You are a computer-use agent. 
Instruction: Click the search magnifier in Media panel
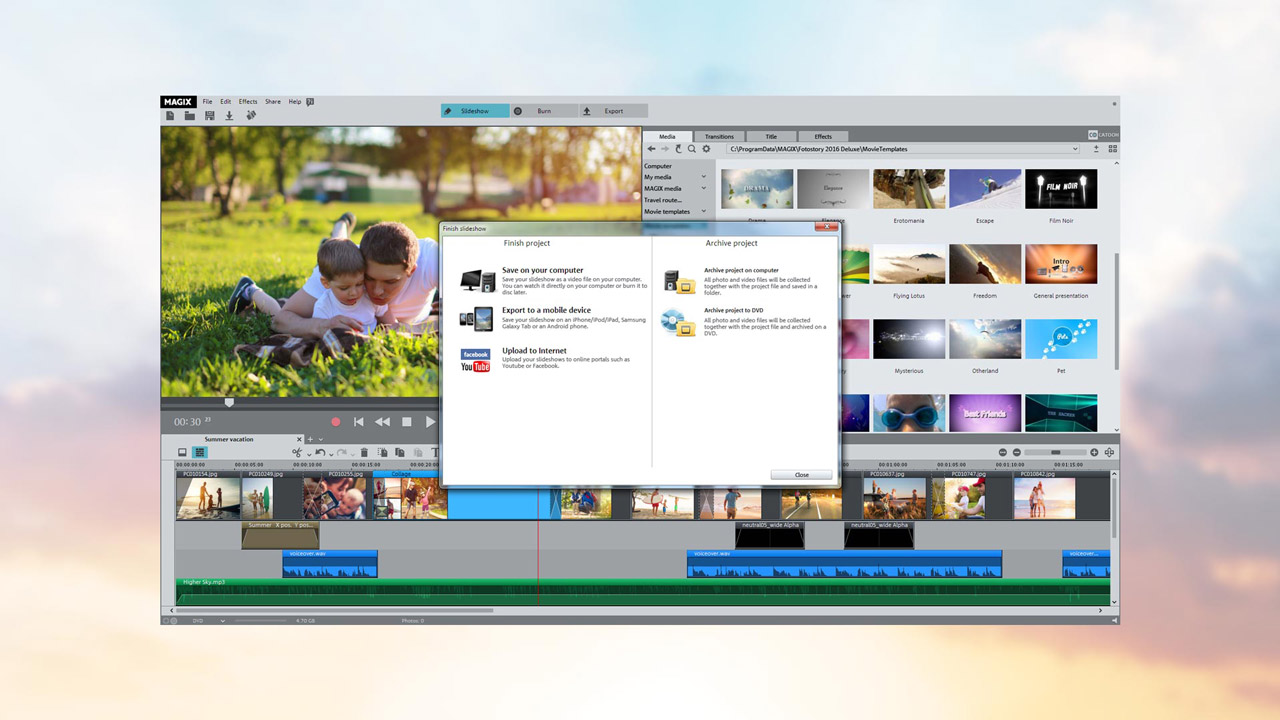691,149
